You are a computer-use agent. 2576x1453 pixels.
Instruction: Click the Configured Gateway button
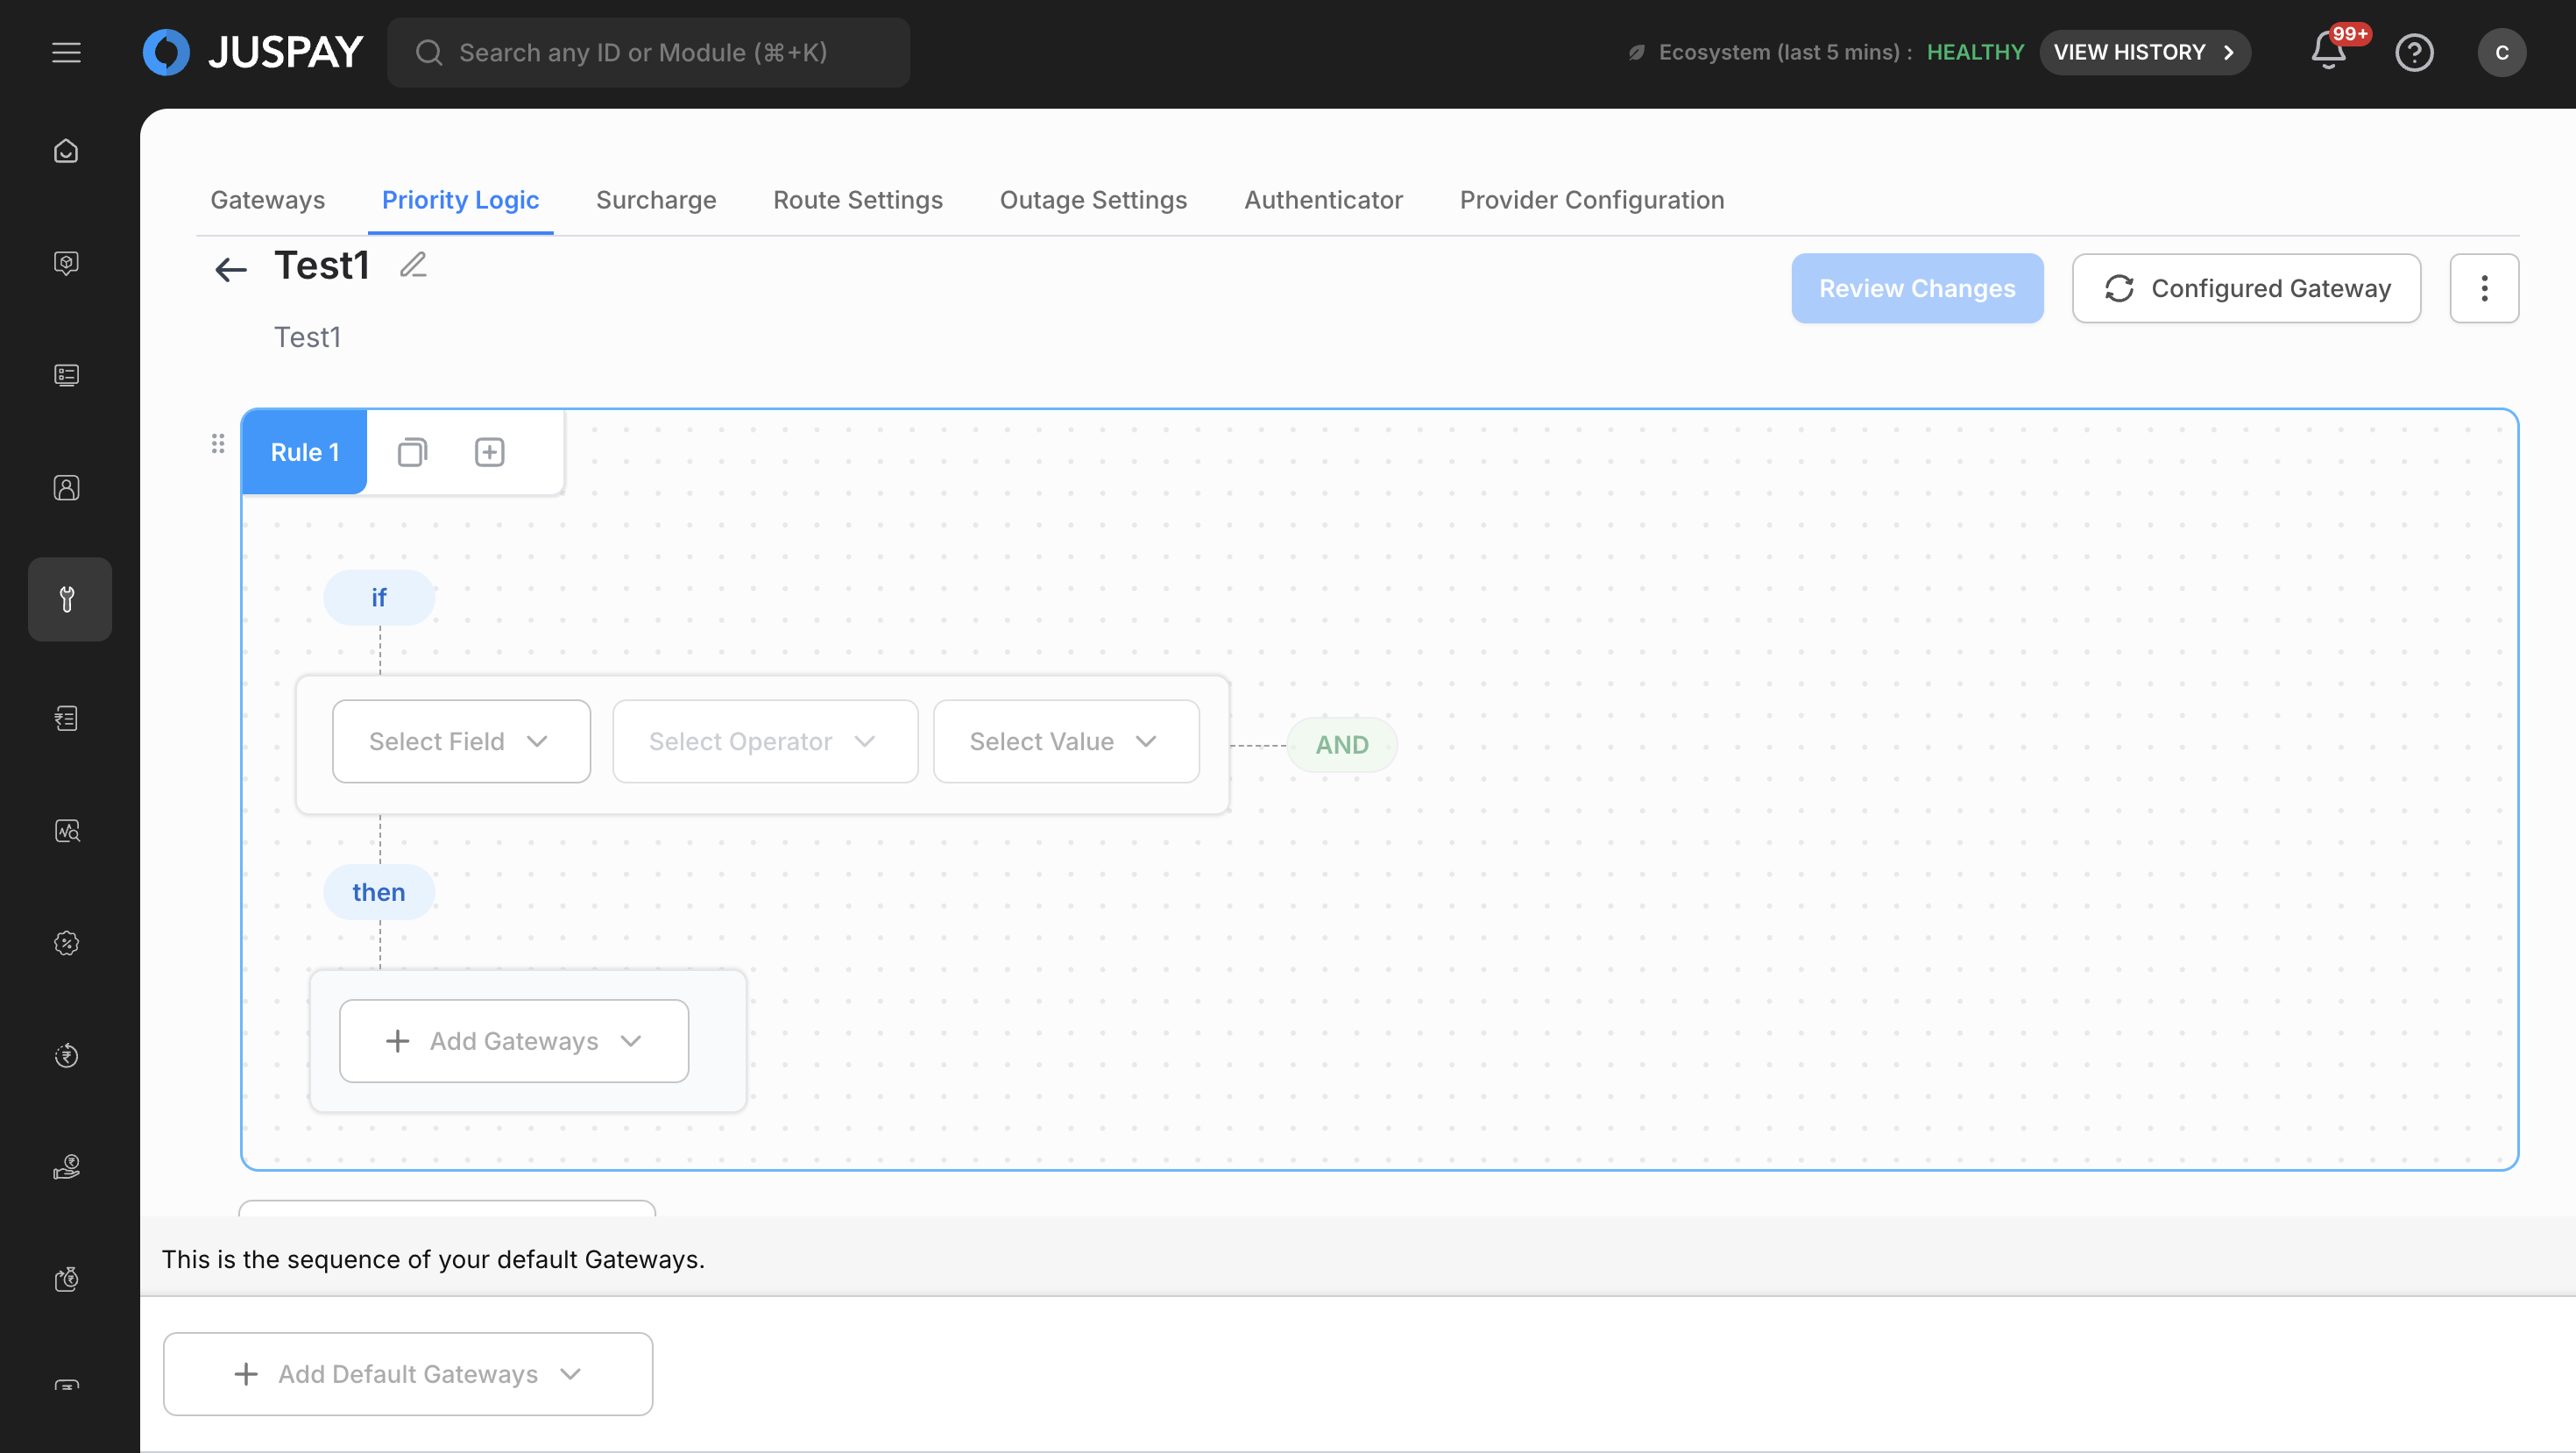click(2246, 288)
